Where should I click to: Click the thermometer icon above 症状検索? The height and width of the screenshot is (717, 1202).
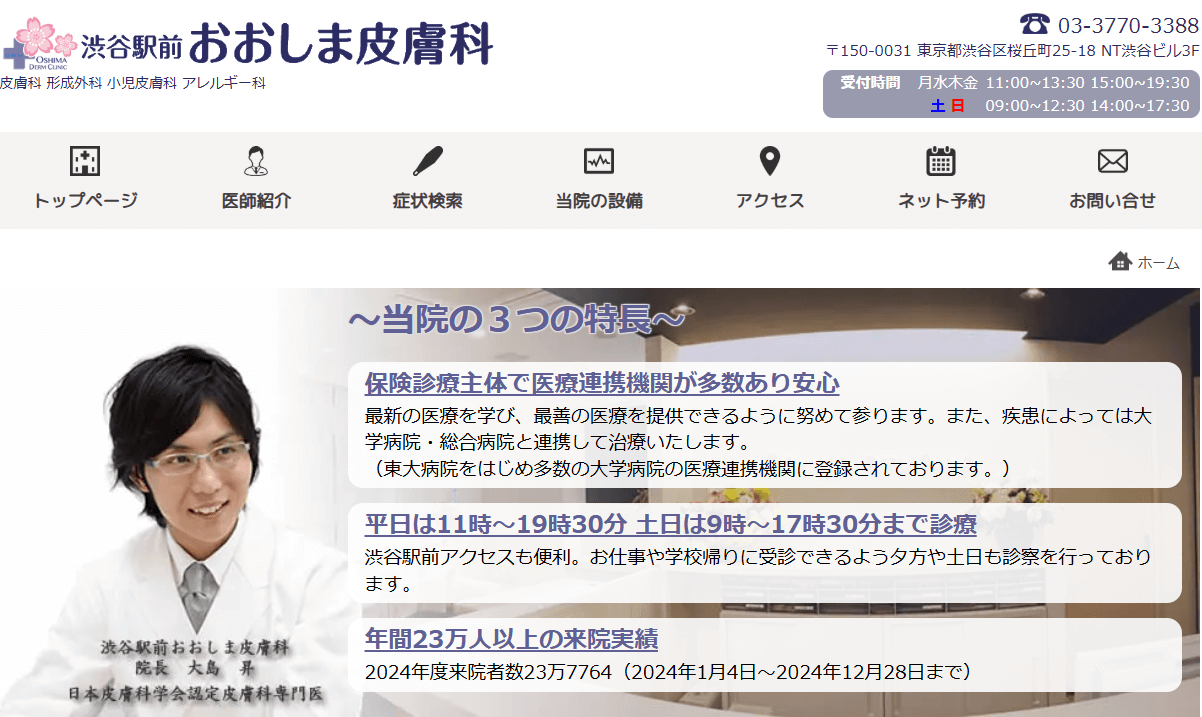(427, 161)
